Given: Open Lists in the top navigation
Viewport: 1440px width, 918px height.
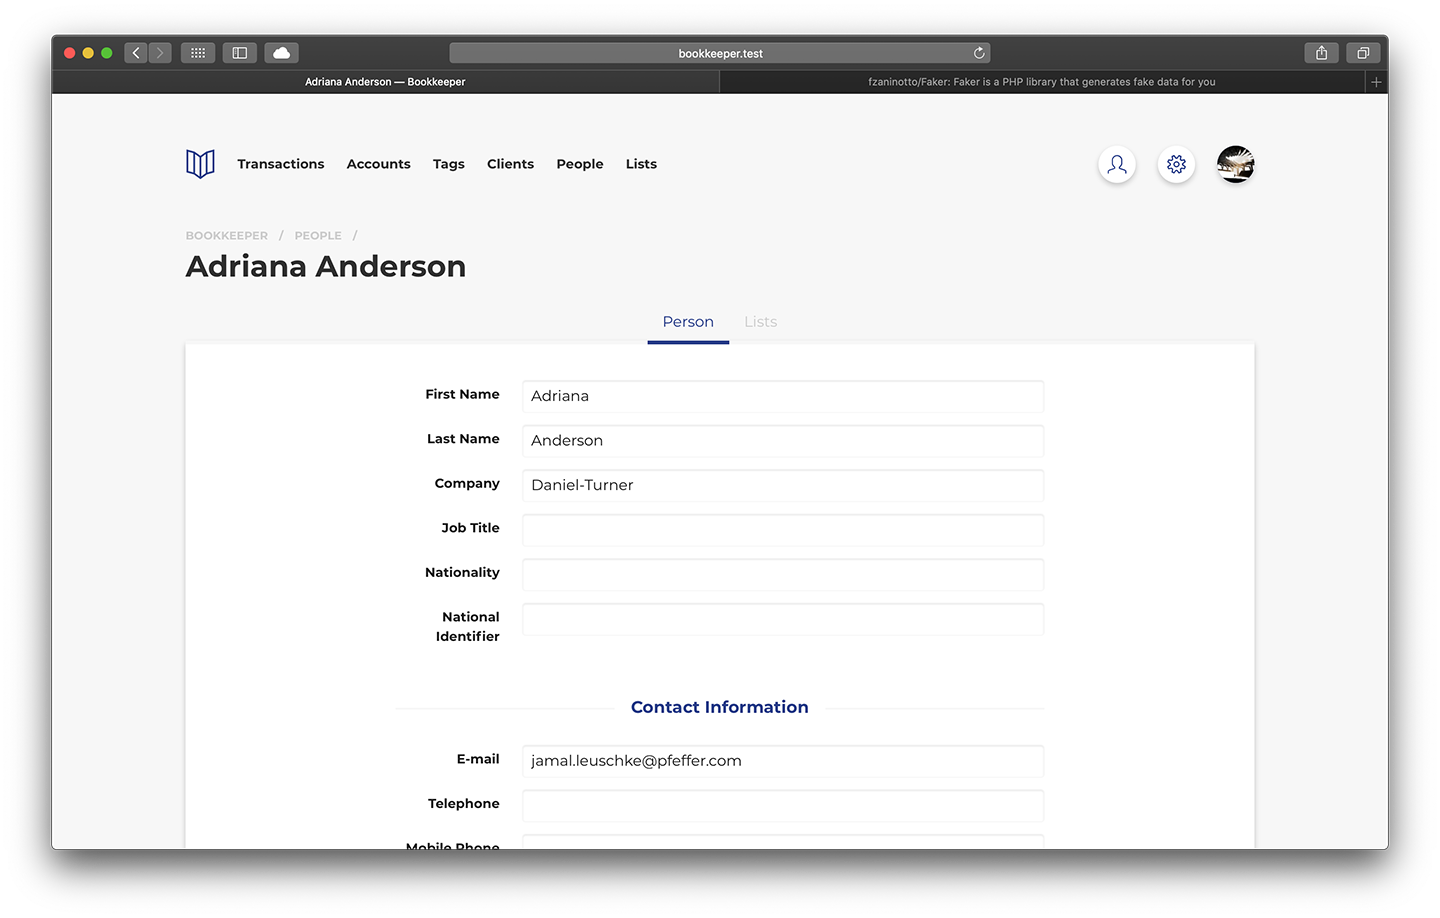Looking at the screenshot, I should point(641,164).
